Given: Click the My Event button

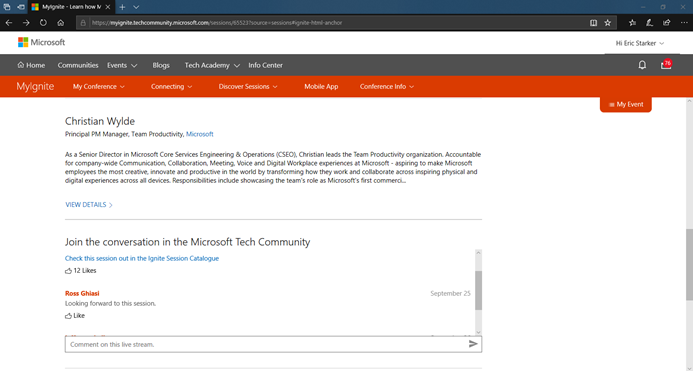Looking at the screenshot, I should coord(626,104).
